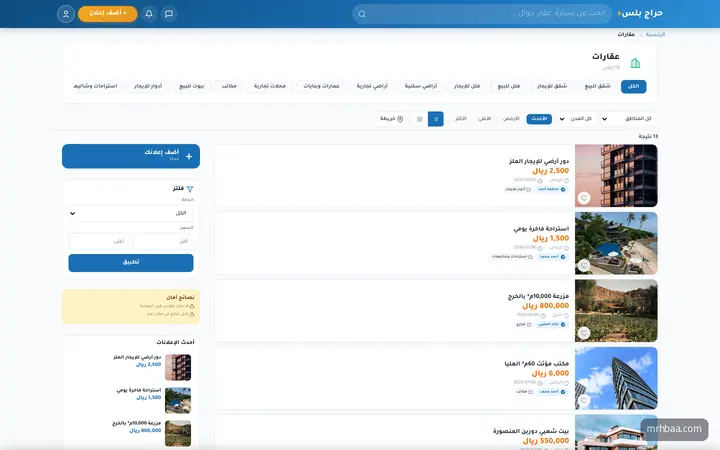Open sidebar recent ad دور أرضي thumbnail

(178, 367)
